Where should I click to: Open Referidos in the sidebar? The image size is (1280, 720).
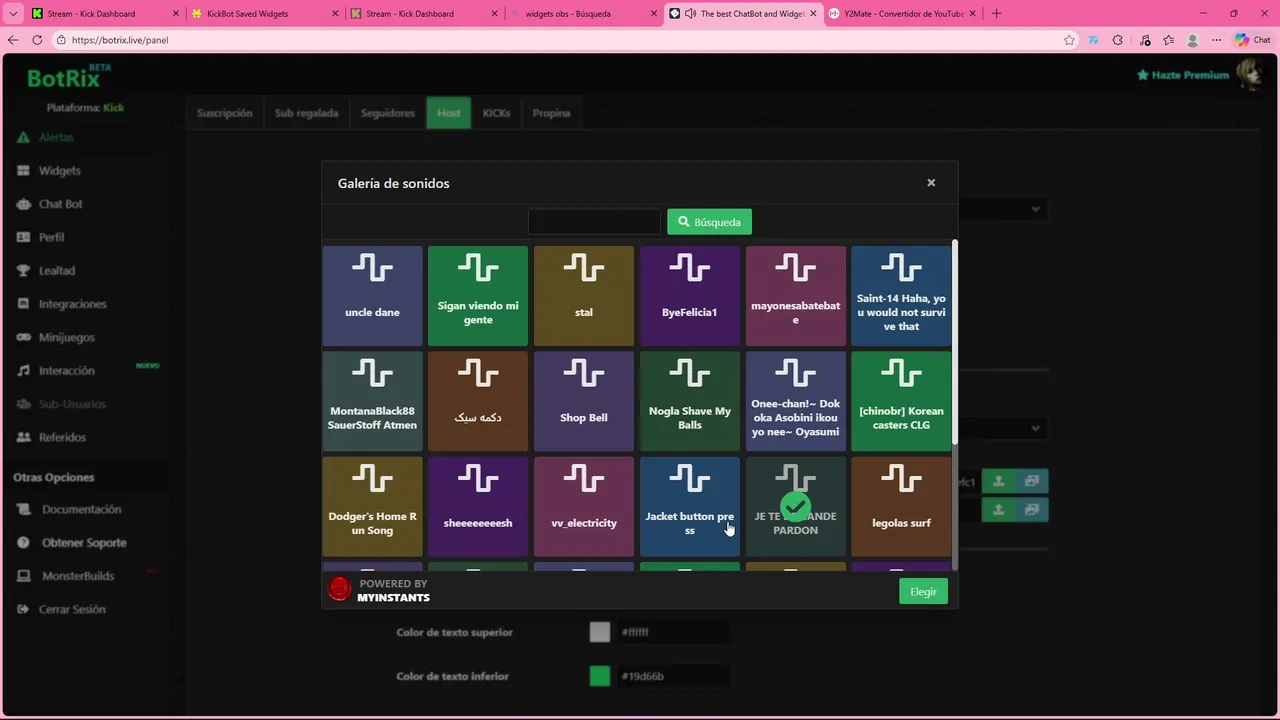point(62,437)
